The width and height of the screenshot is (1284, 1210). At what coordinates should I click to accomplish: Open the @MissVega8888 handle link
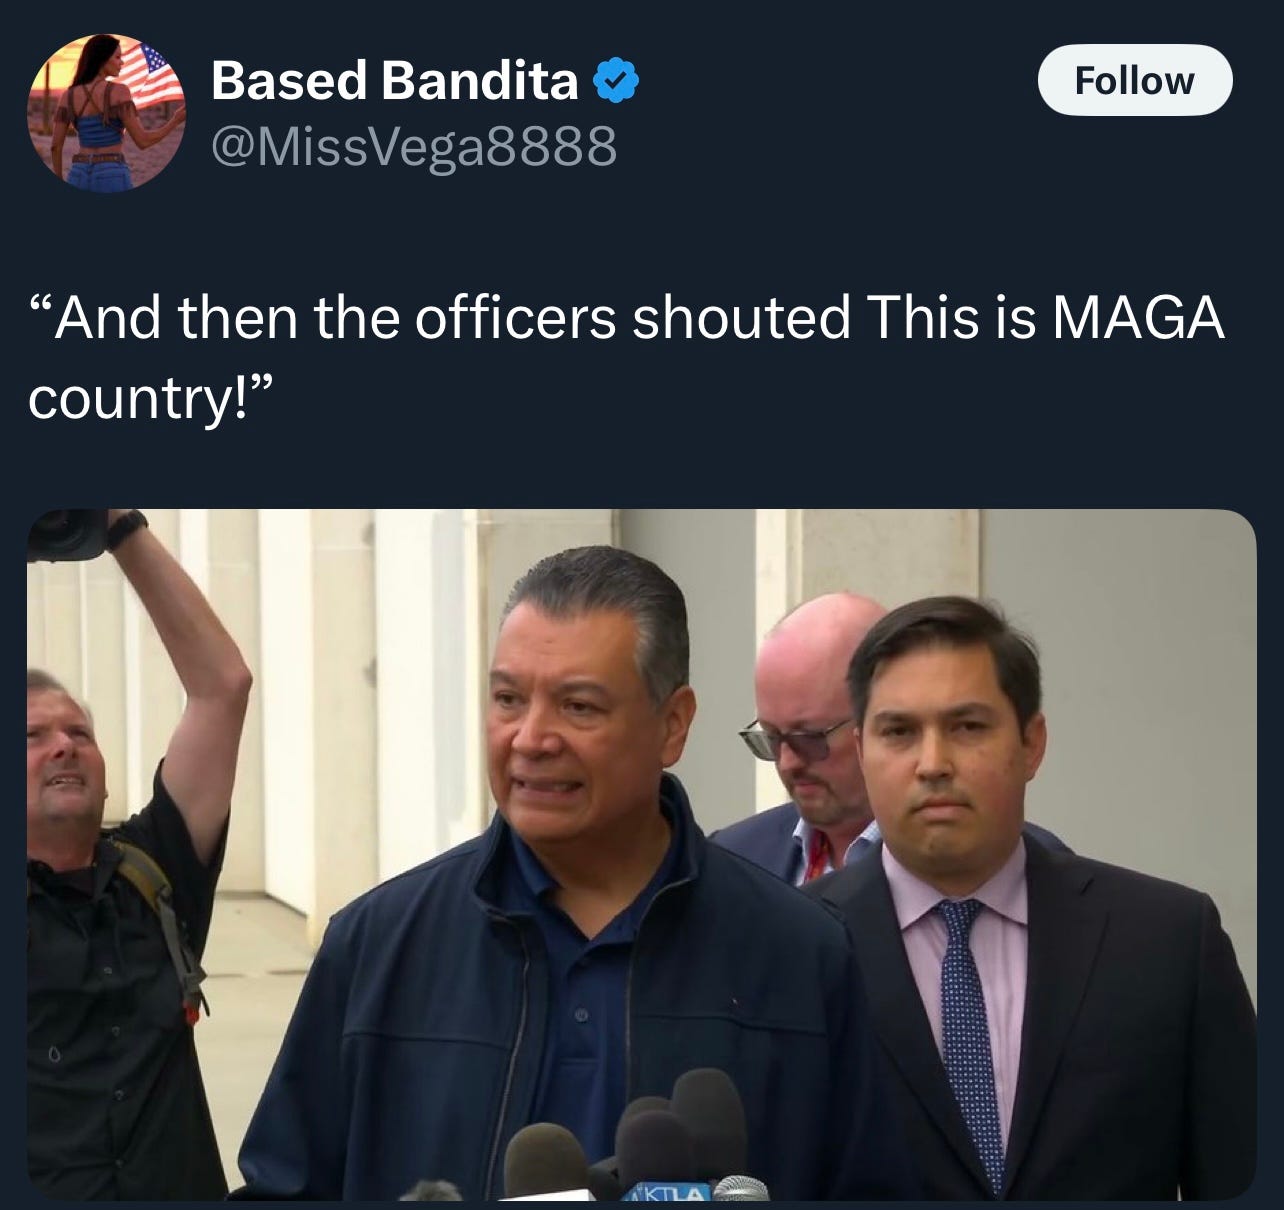[414, 147]
